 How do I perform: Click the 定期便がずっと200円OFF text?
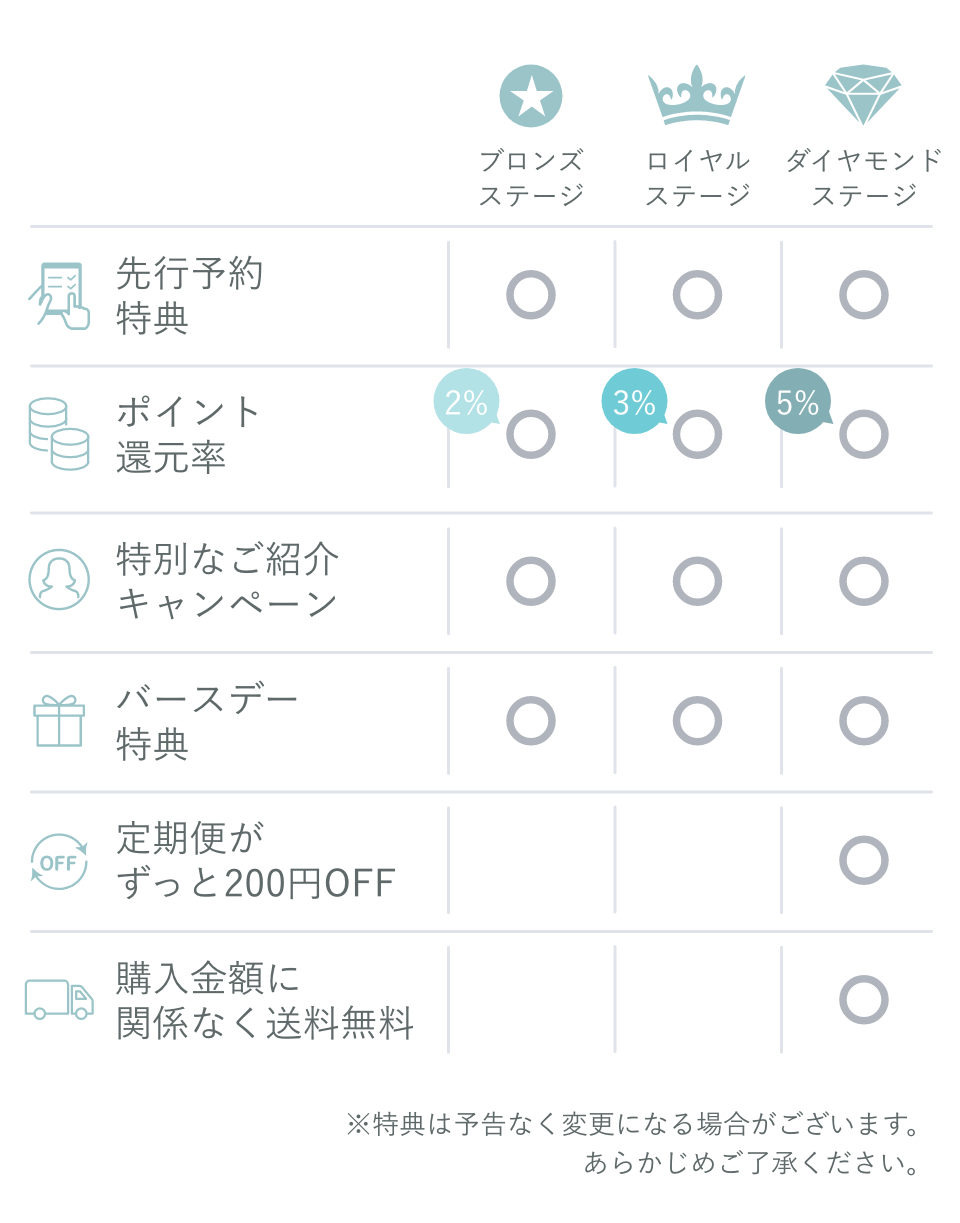[256, 861]
